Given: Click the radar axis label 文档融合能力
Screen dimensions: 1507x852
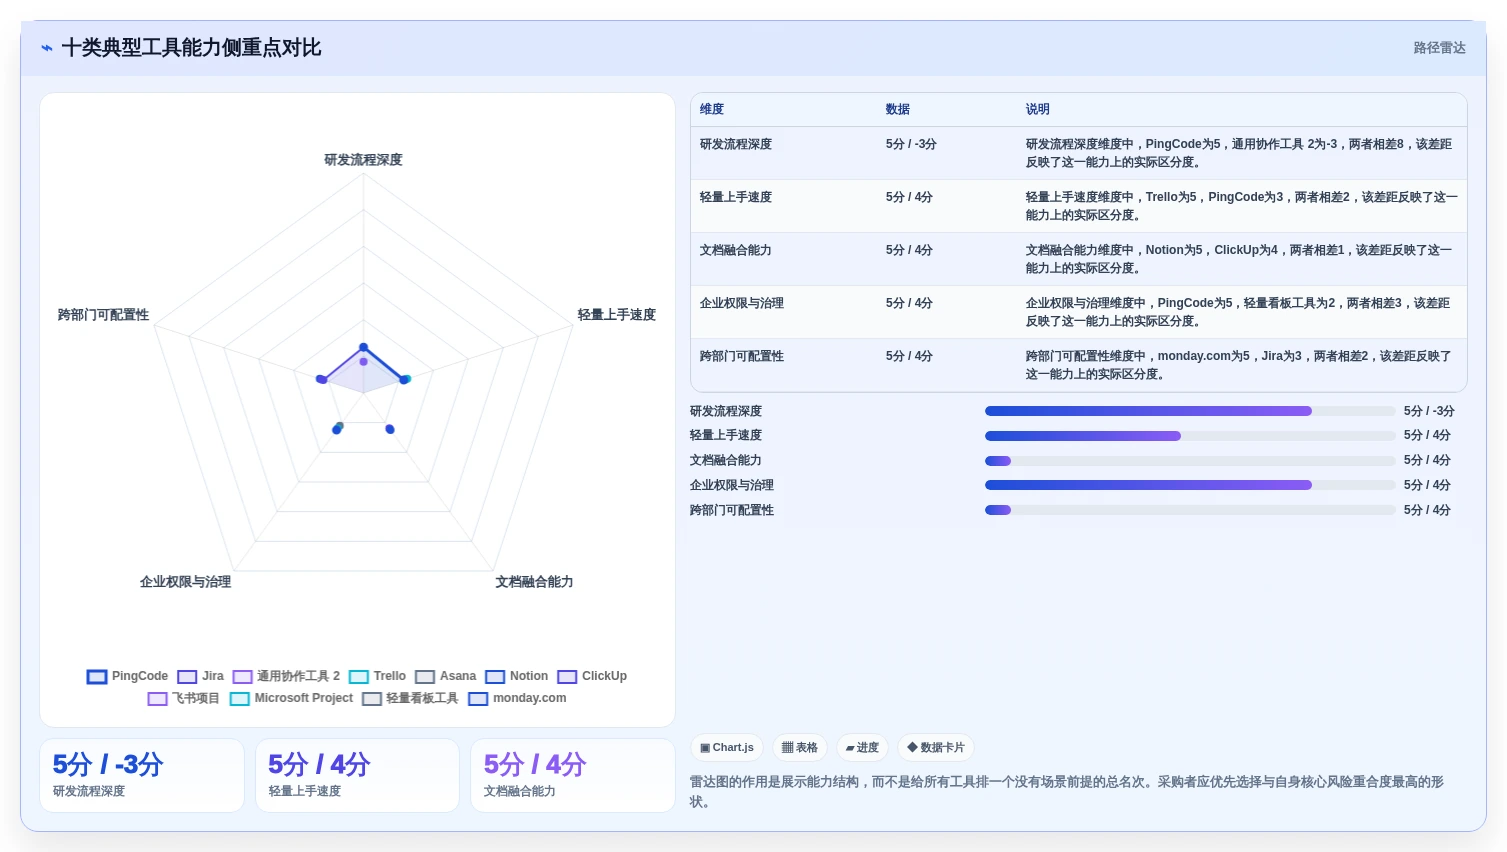Looking at the screenshot, I should 534,582.
